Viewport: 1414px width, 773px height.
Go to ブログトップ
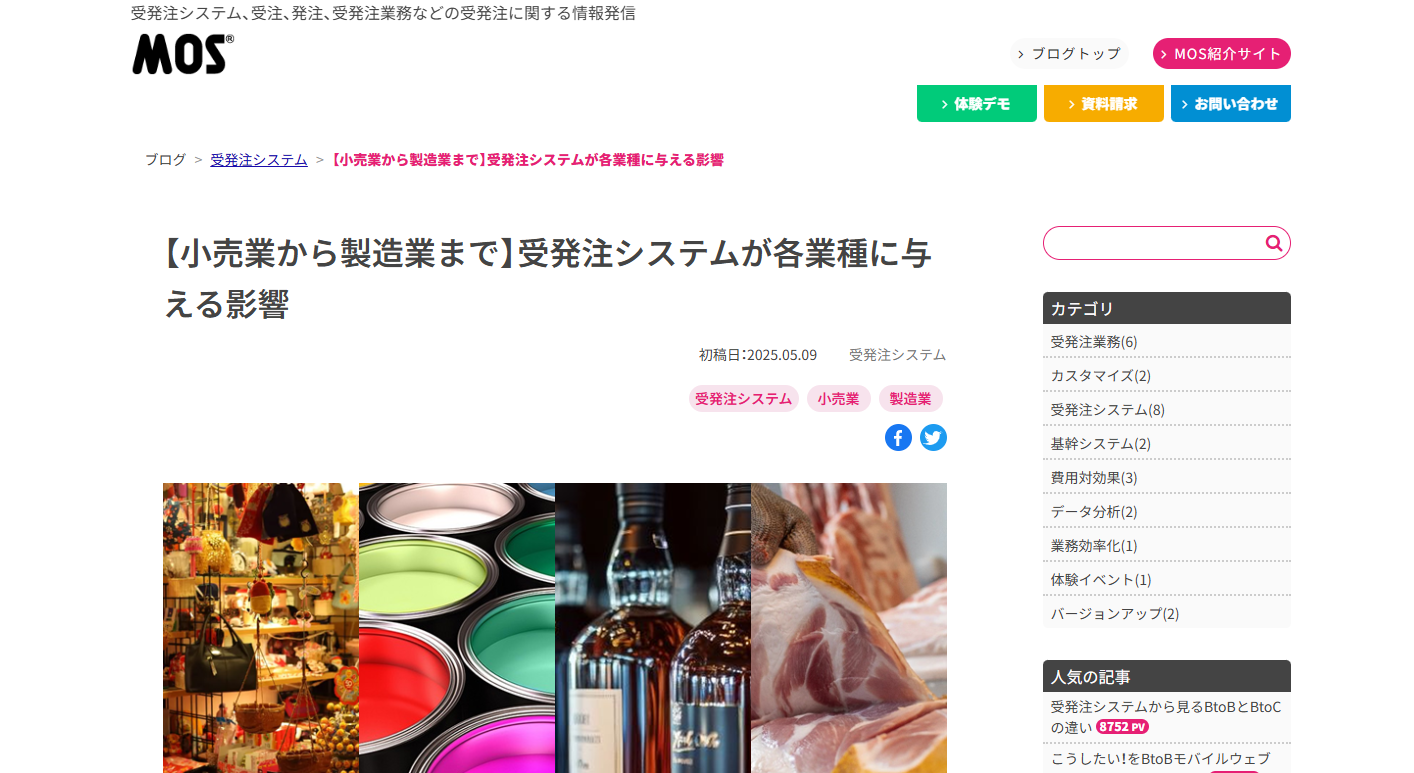coord(1068,54)
